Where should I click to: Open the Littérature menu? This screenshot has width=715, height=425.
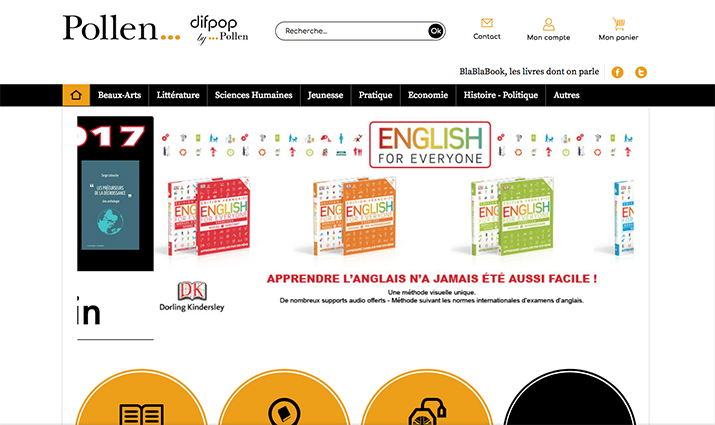pos(178,95)
